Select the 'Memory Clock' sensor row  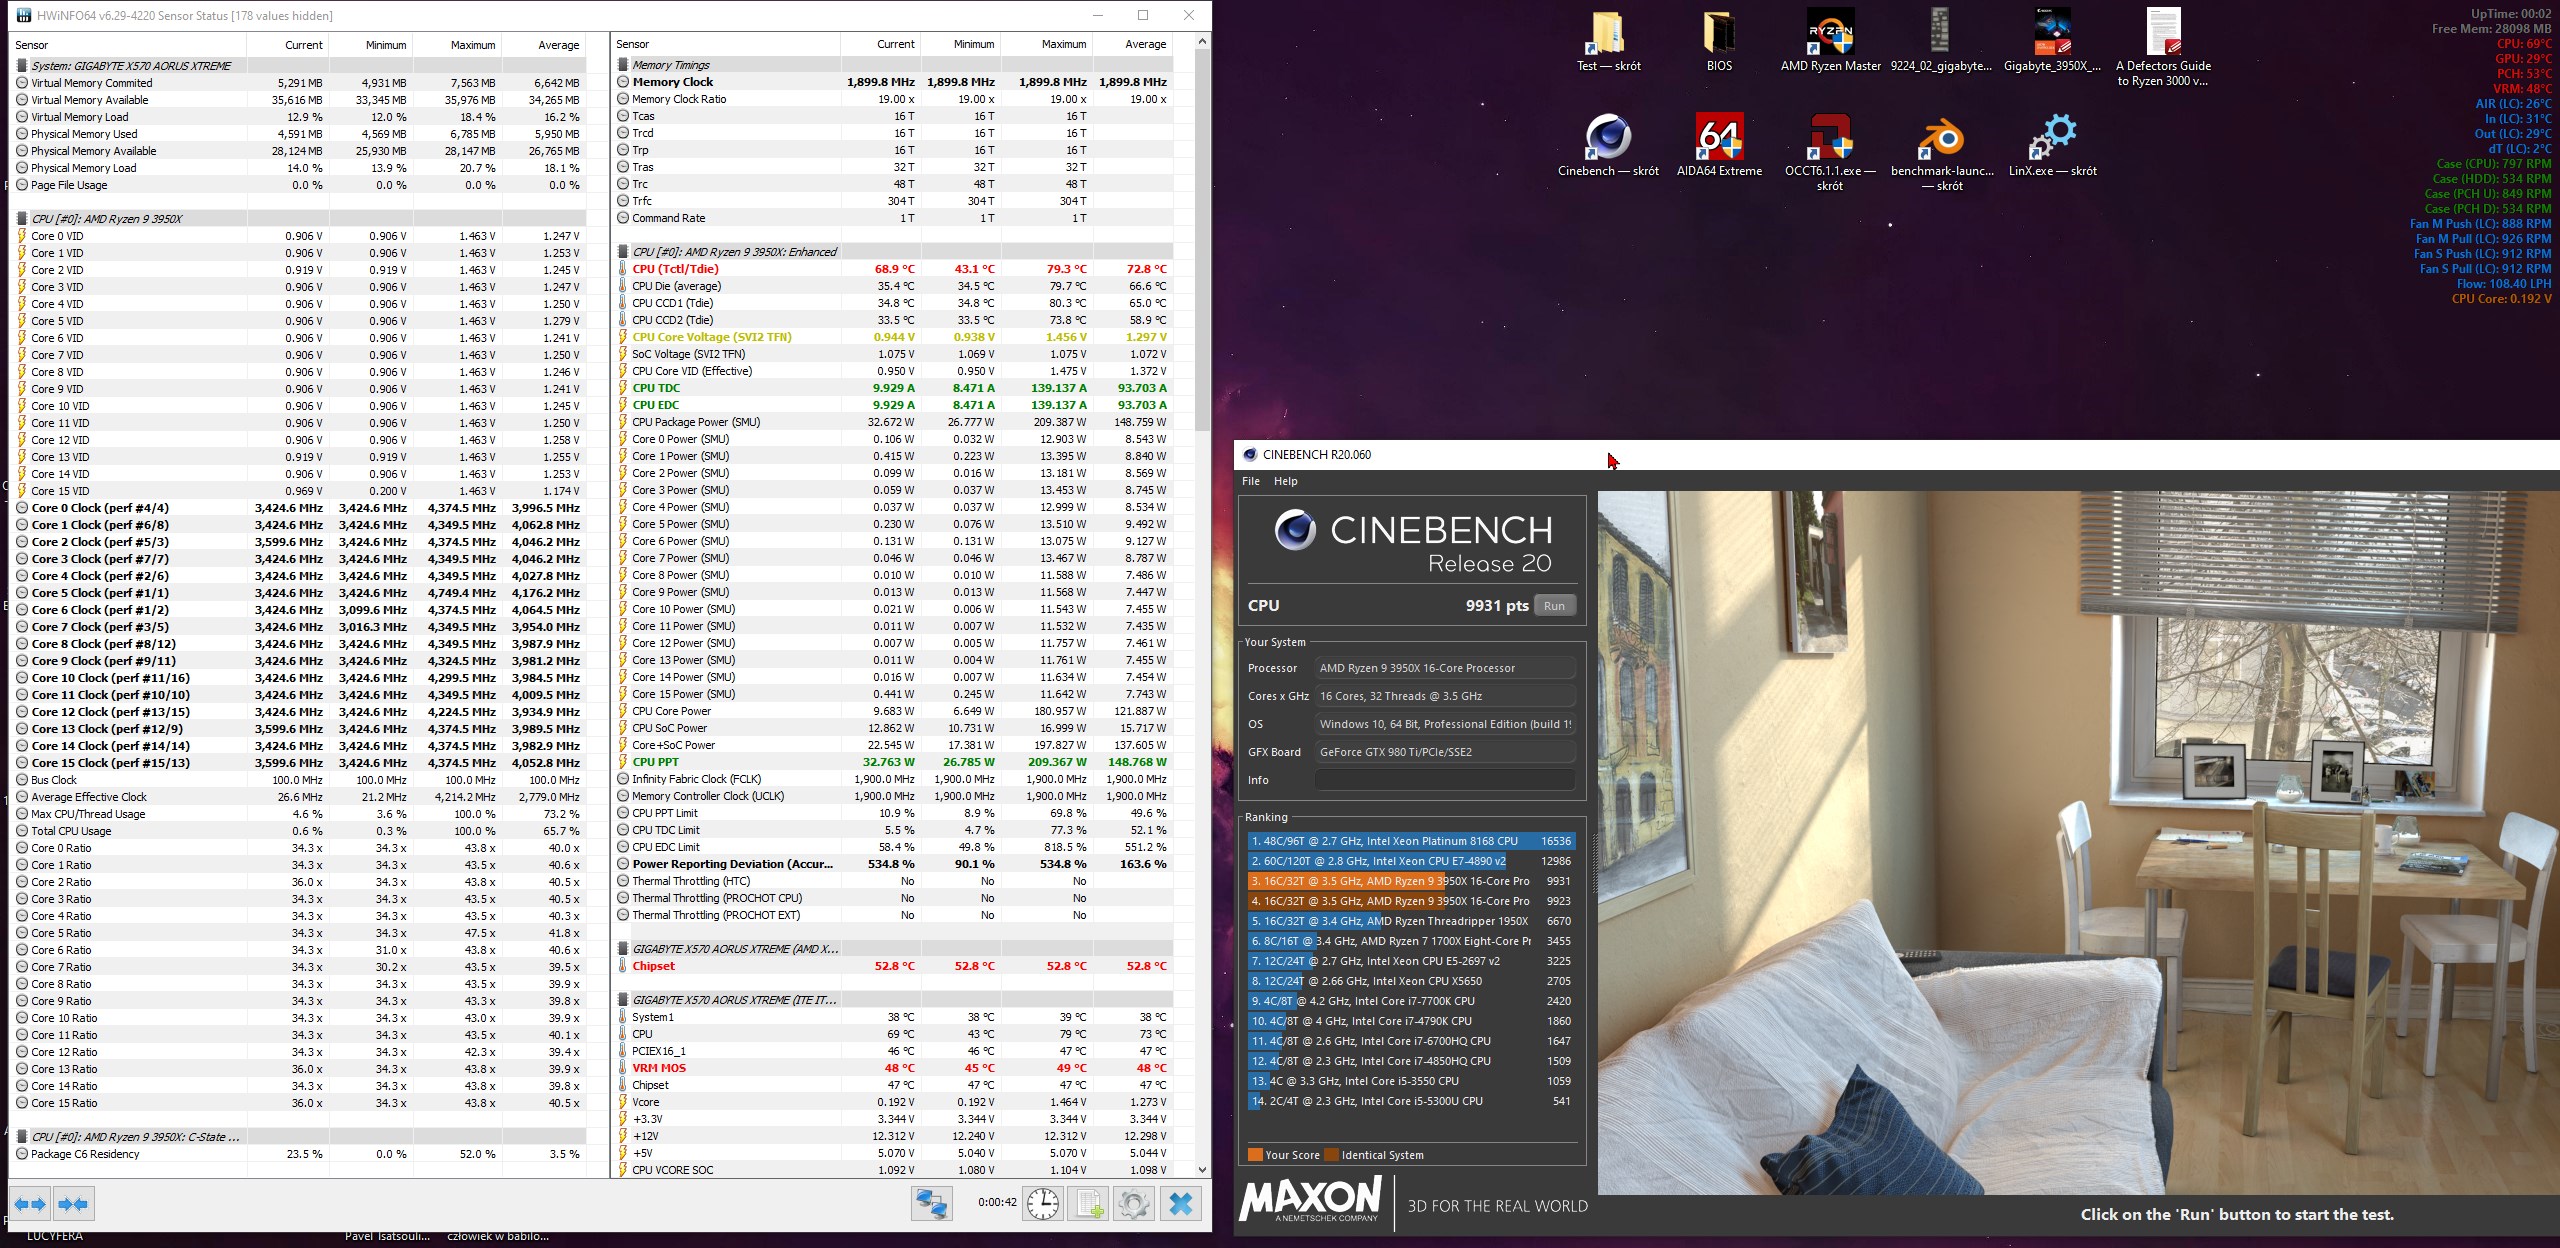893,82
